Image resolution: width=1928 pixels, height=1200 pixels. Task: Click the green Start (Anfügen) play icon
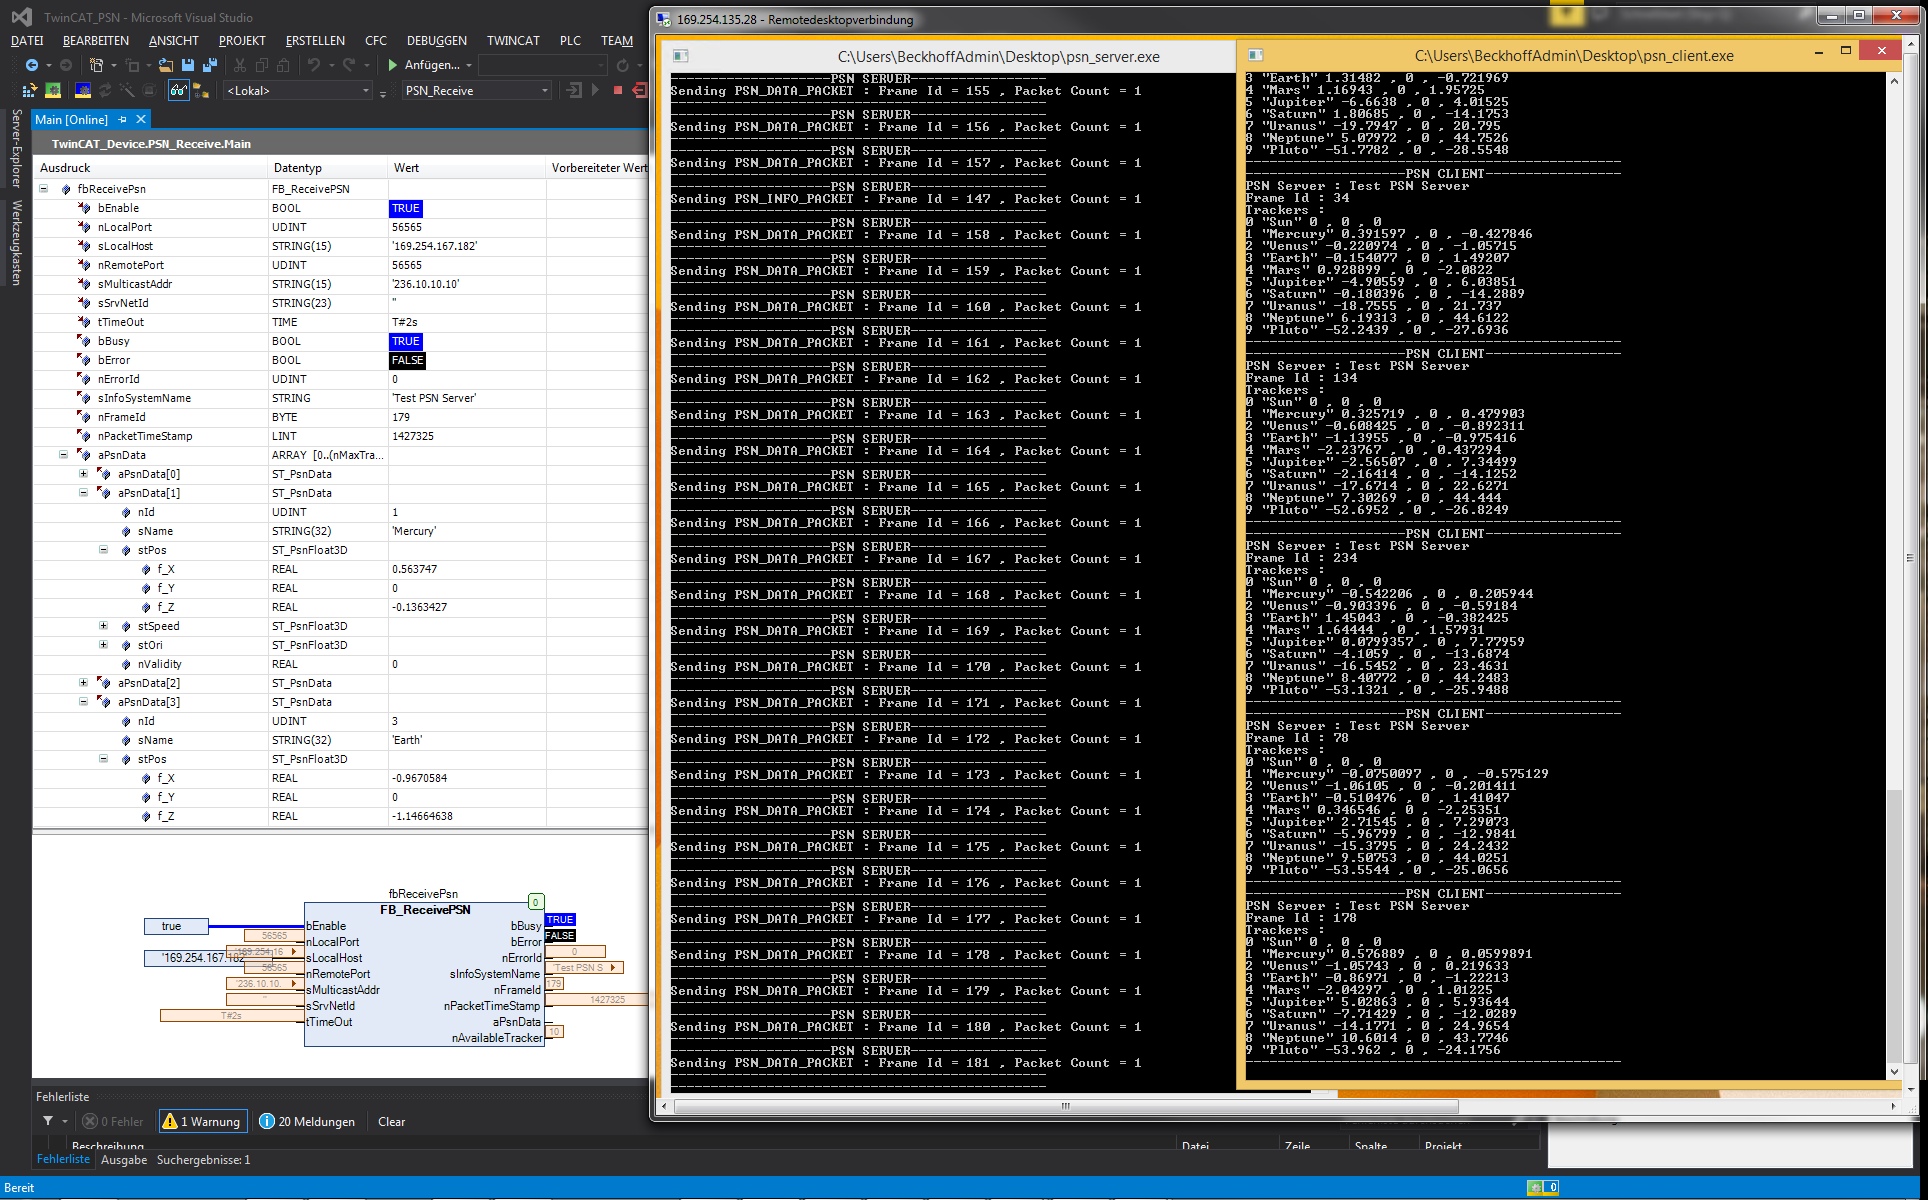point(393,65)
